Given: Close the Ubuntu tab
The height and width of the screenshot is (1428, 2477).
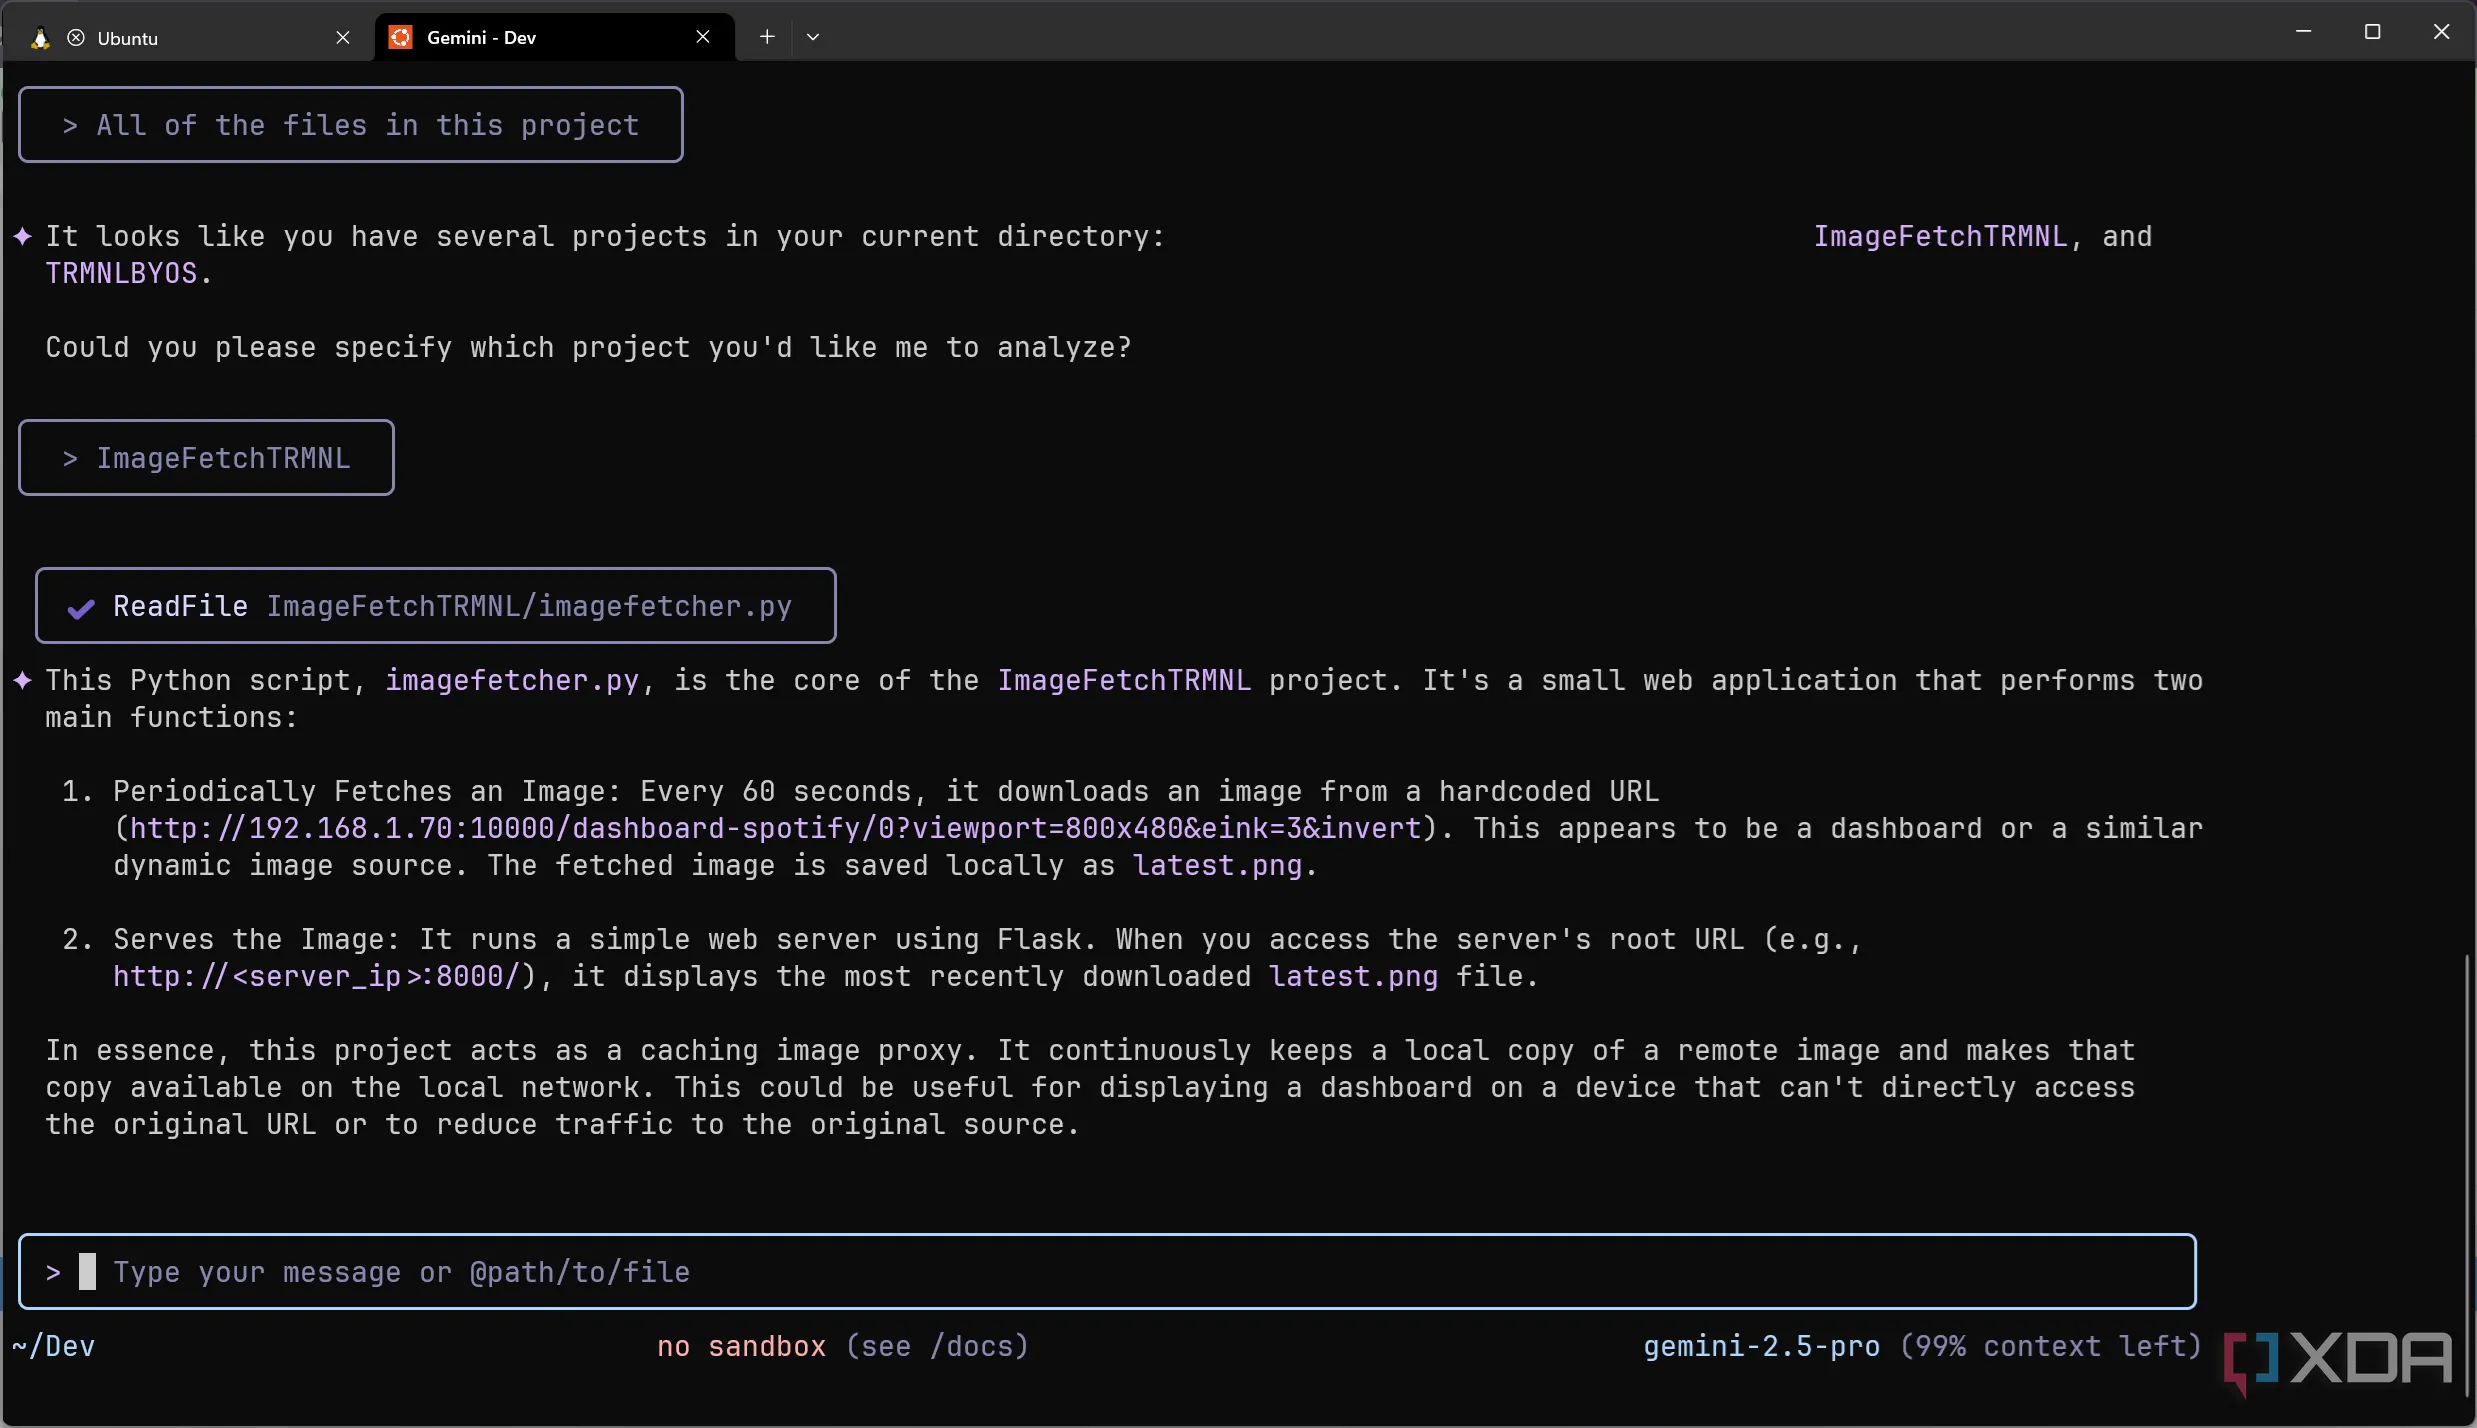Looking at the screenshot, I should [343, 37].
